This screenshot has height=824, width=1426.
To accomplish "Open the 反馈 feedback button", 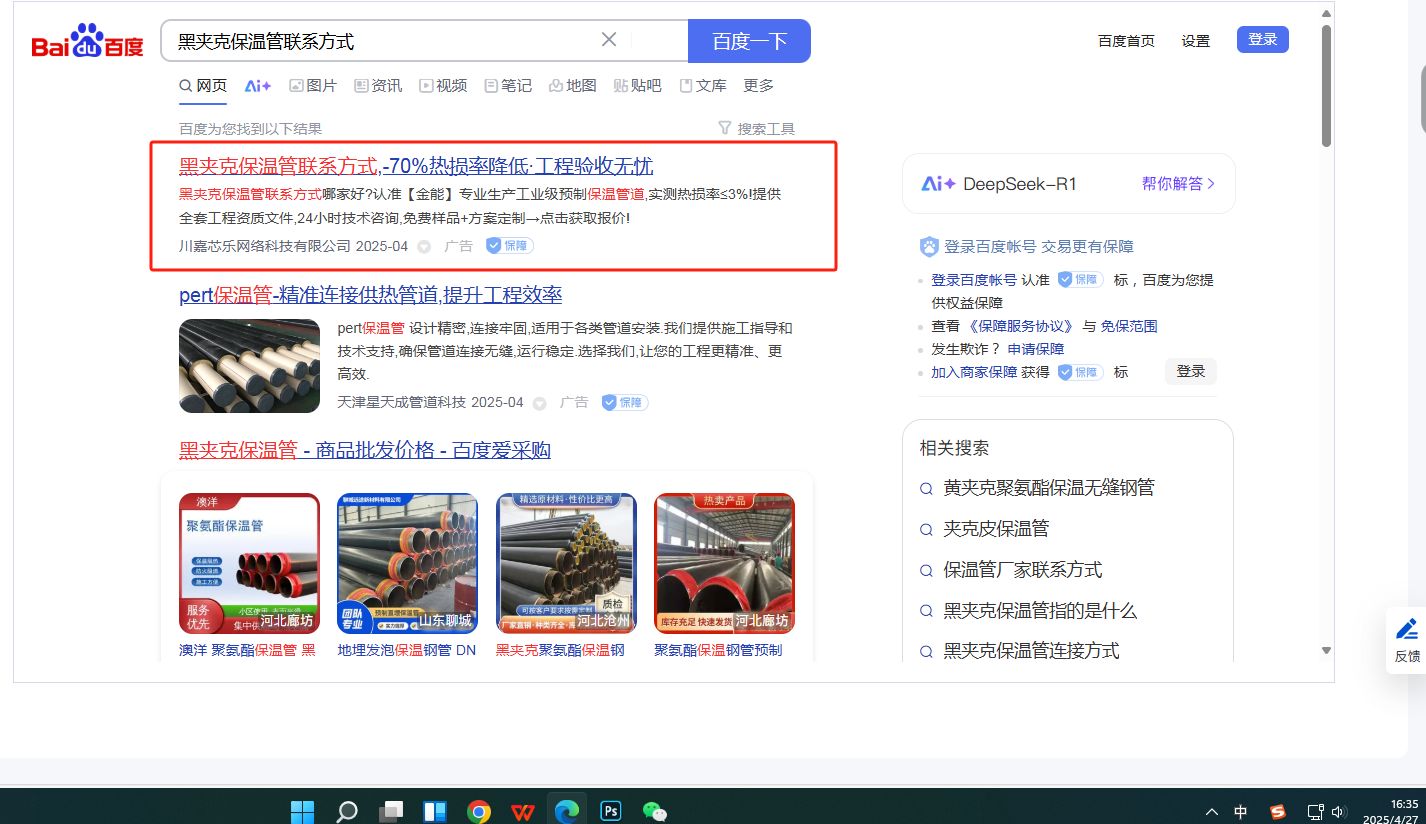I will tap(1407, 640).
